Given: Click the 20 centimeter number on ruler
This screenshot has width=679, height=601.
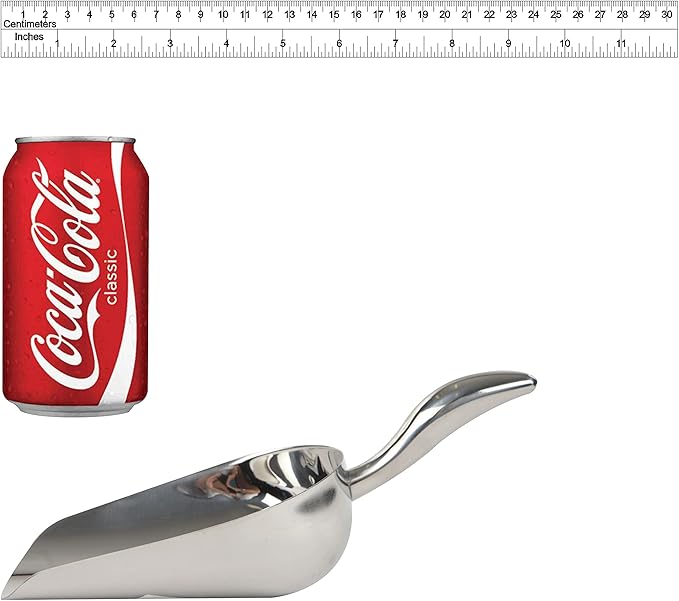Looking at the screenshot, I should pos(445,14).
